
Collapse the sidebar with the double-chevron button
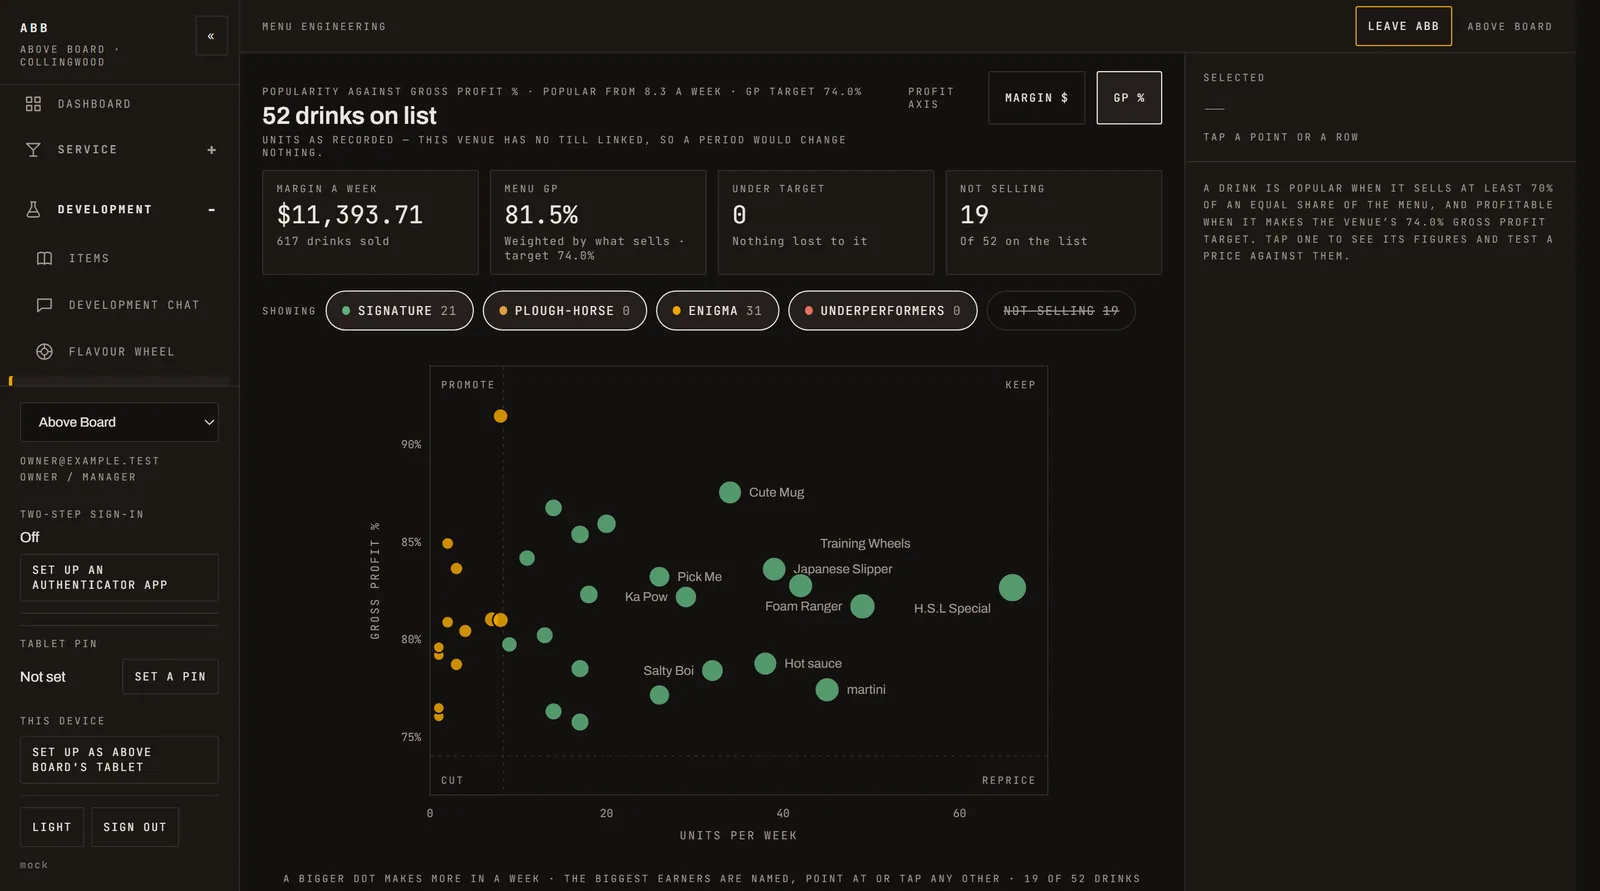211,36
